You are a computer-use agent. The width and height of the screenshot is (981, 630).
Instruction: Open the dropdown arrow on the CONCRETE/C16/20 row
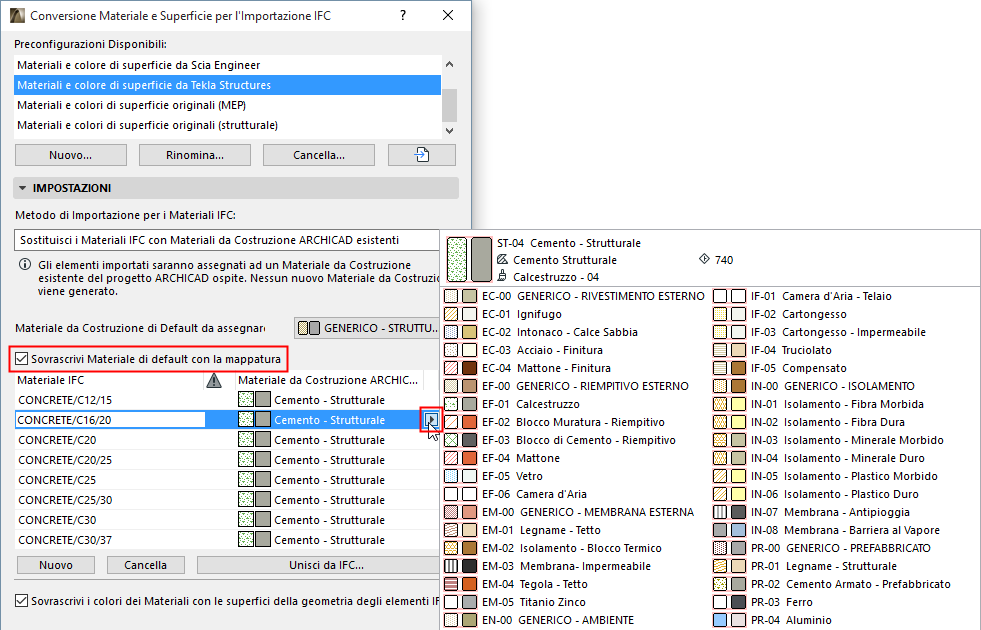[x=431, y=420]
